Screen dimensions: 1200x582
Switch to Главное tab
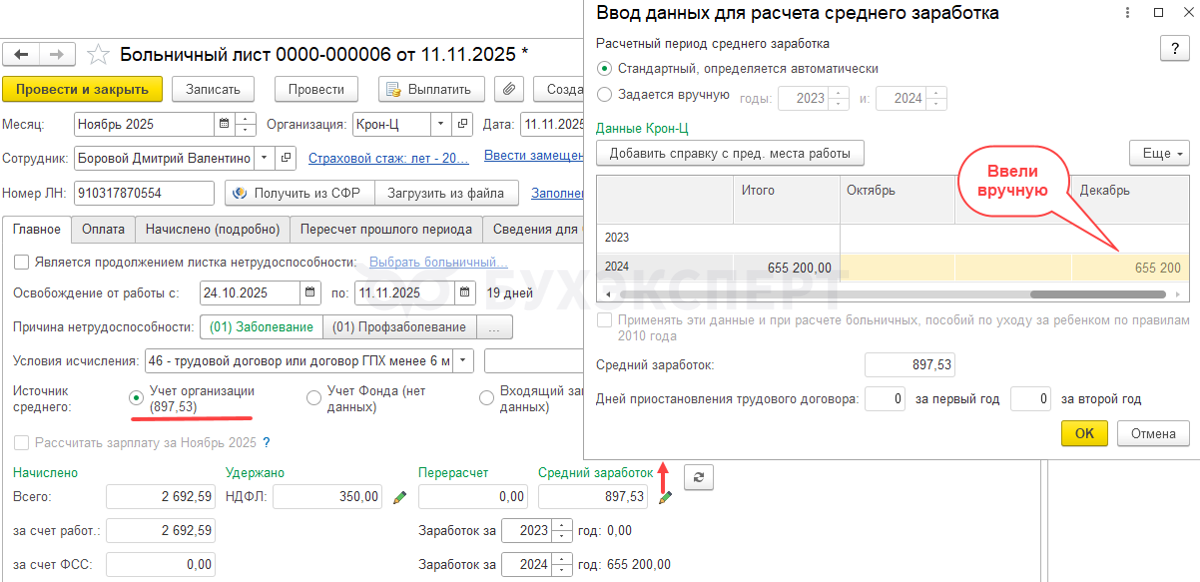pyautogui.click(x=37, y=229)
